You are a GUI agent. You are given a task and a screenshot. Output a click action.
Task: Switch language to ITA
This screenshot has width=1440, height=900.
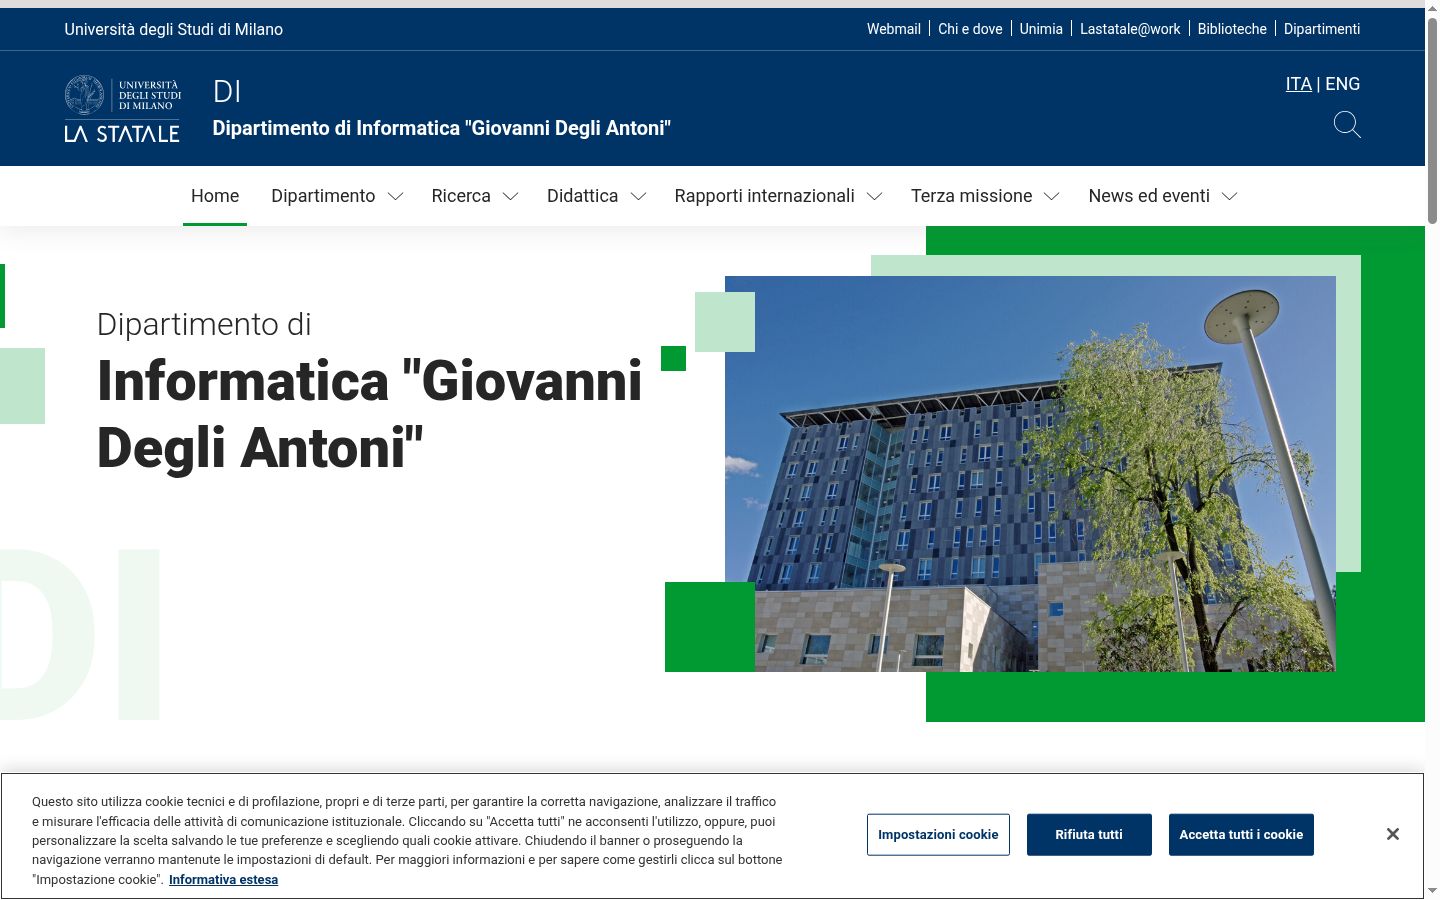pos(1298,84)
